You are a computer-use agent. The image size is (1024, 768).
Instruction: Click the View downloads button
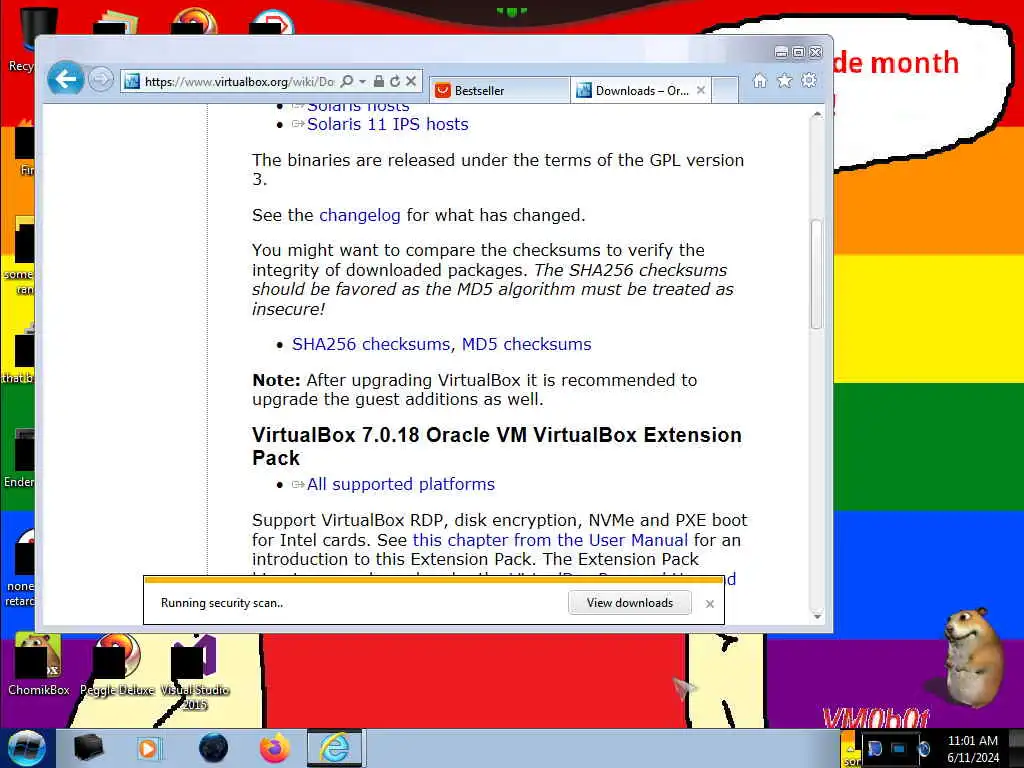coord(630,603)
